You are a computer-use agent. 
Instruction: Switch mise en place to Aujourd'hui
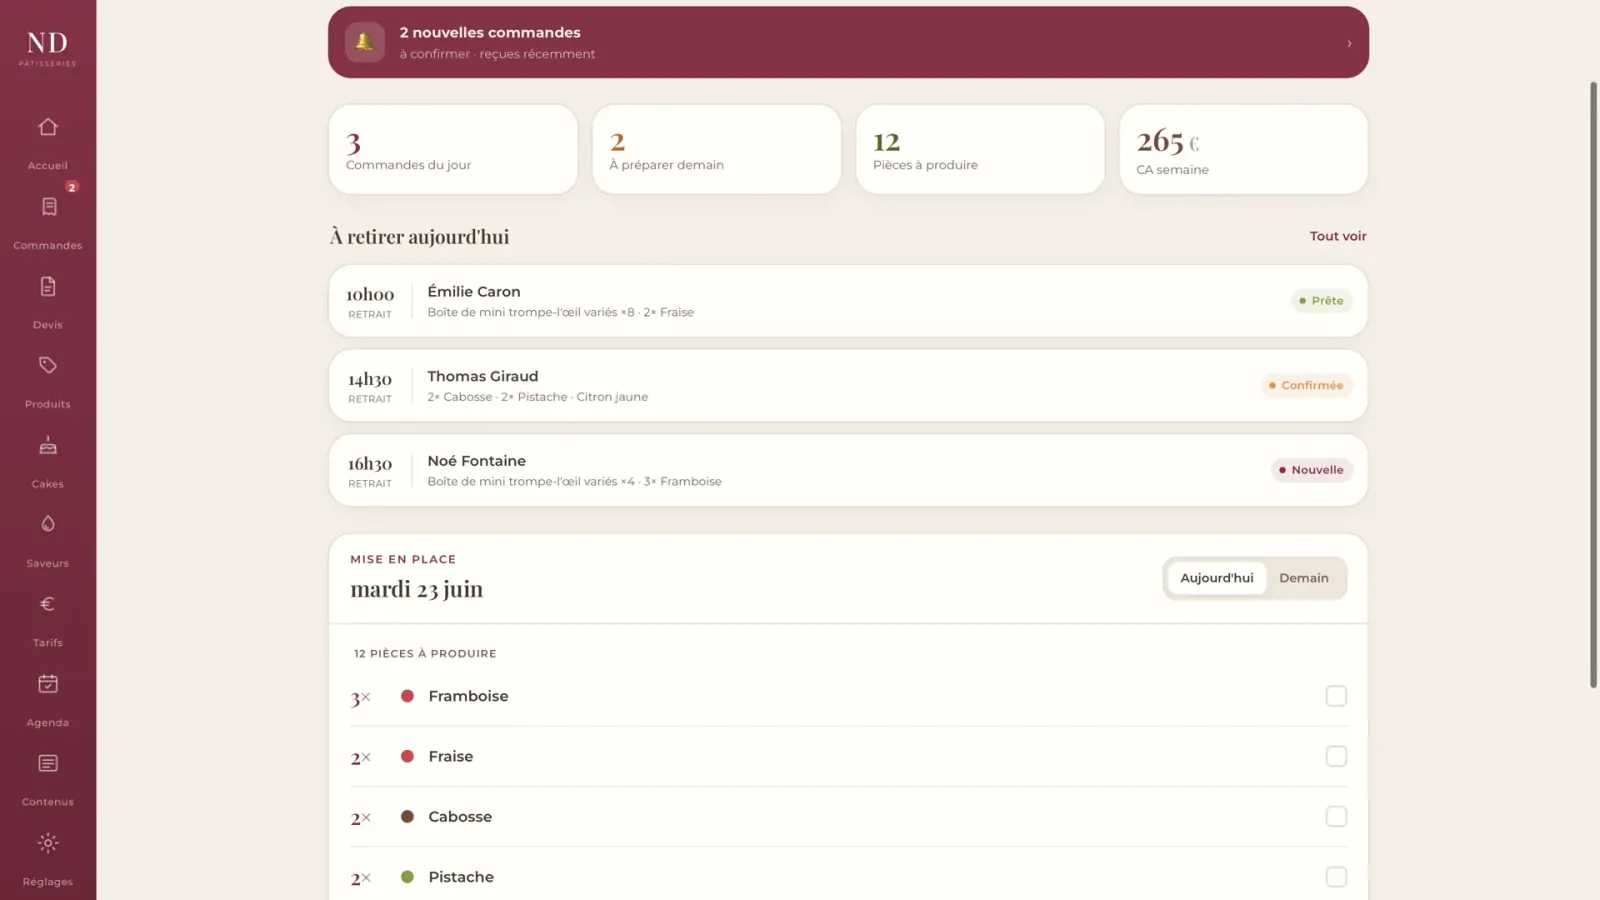1216,578
